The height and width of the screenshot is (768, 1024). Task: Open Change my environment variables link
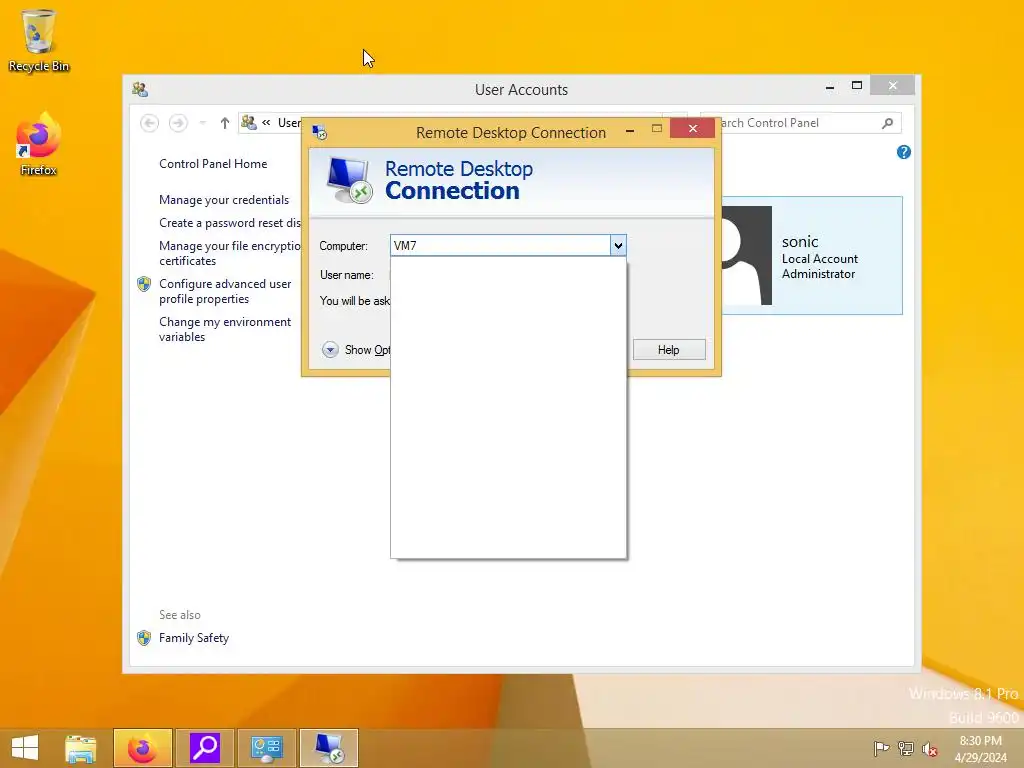point(225,329)
